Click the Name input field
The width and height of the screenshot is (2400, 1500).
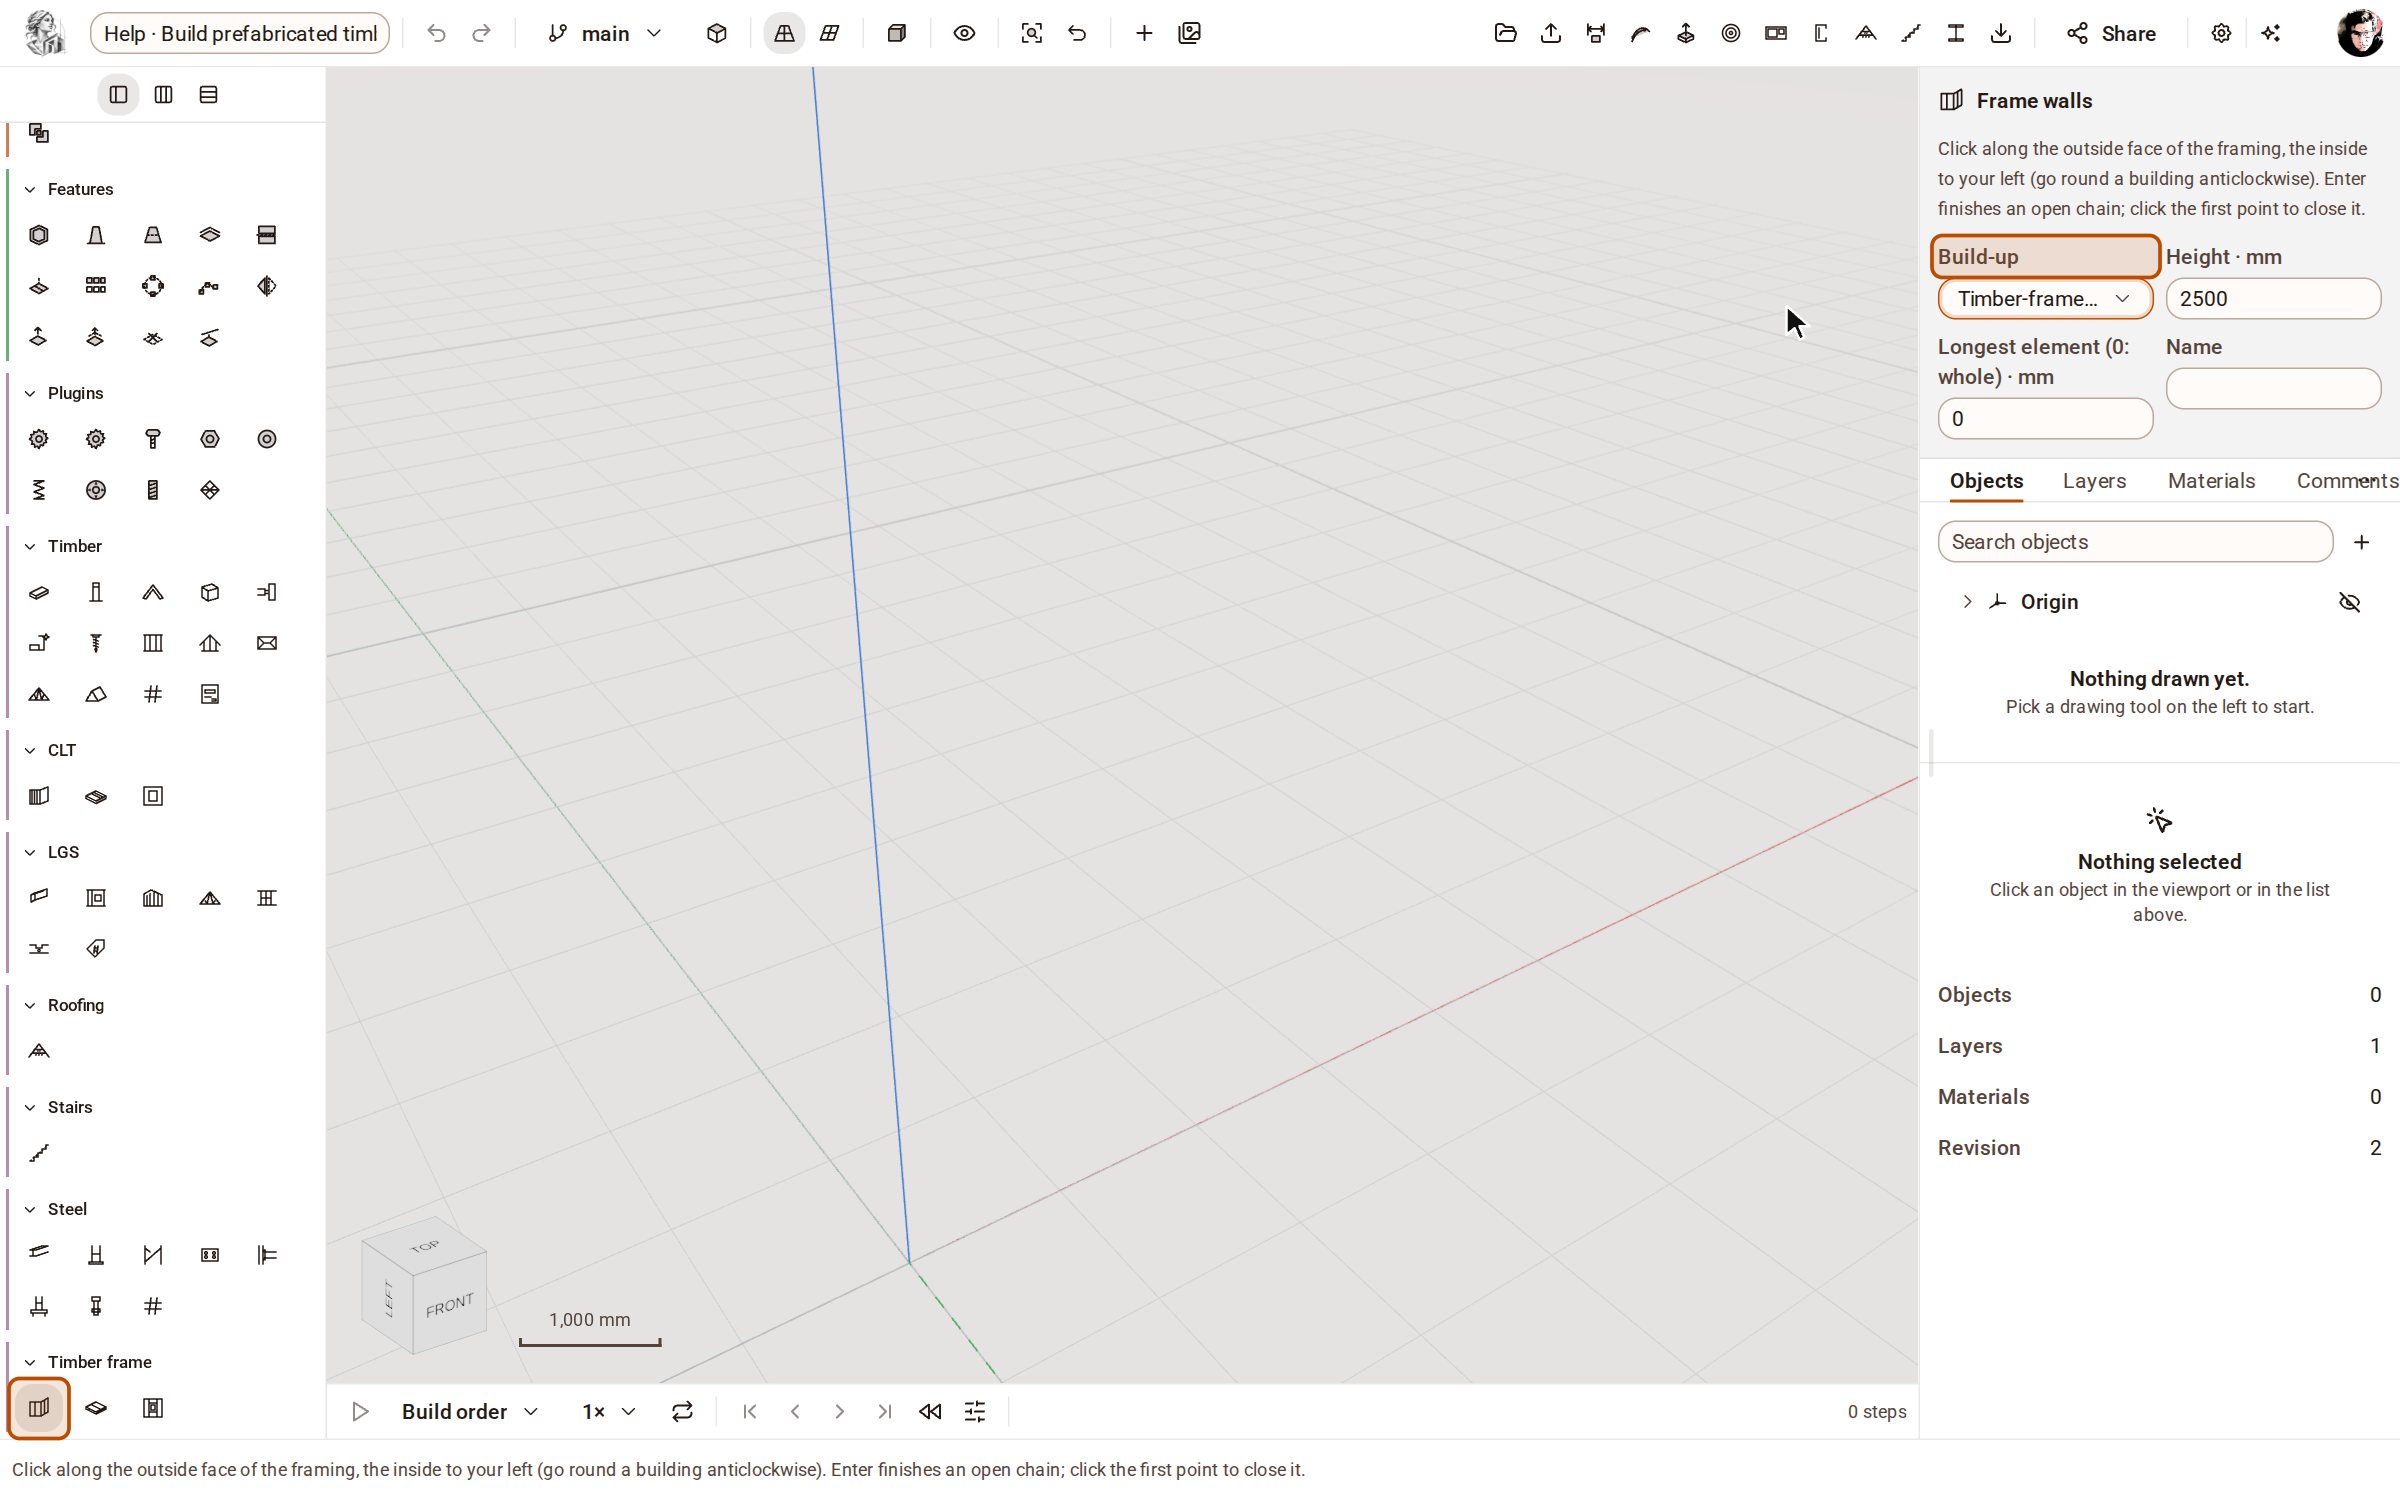click(x=2273, y=389)
